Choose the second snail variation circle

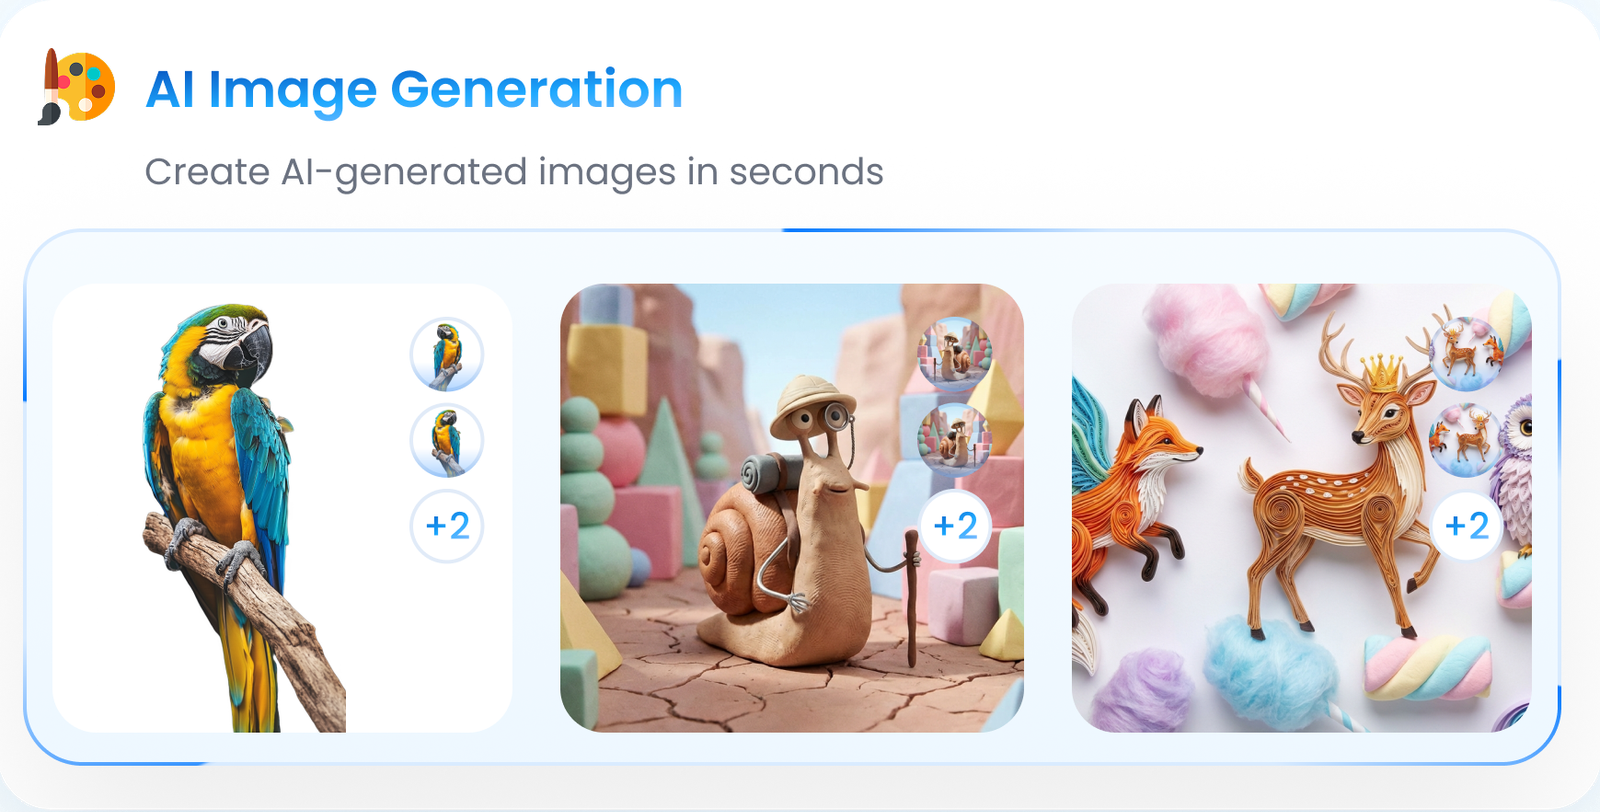pos(955,440)
